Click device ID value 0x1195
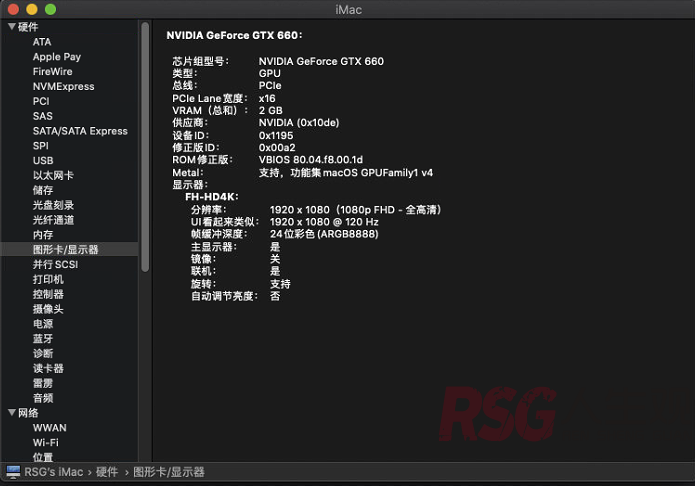Screen dimensions: 695x486 coord(276,135)
